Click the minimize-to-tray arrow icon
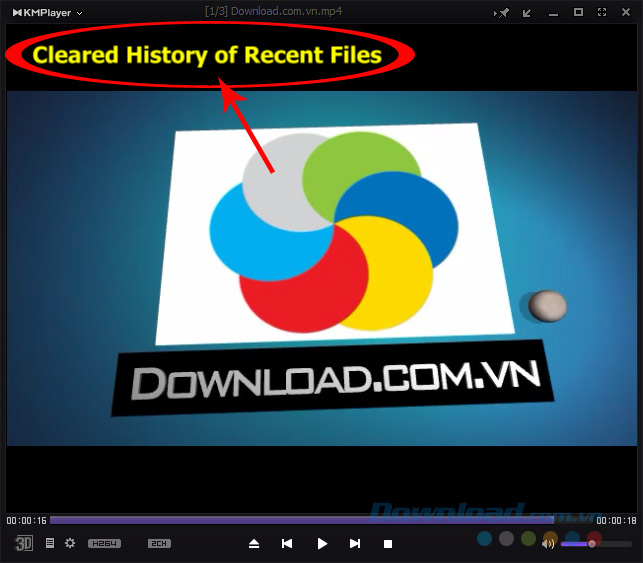Screen dimensions: 643x563 coord(527,13)
